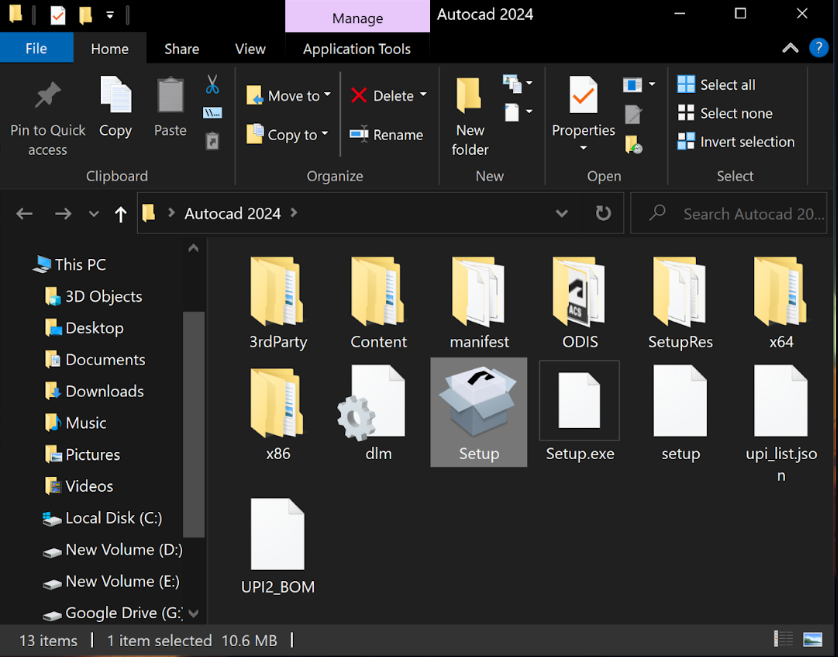838x657 pixels.
Task: Switch to details view in status bar
Action: (x=783, y=640)
